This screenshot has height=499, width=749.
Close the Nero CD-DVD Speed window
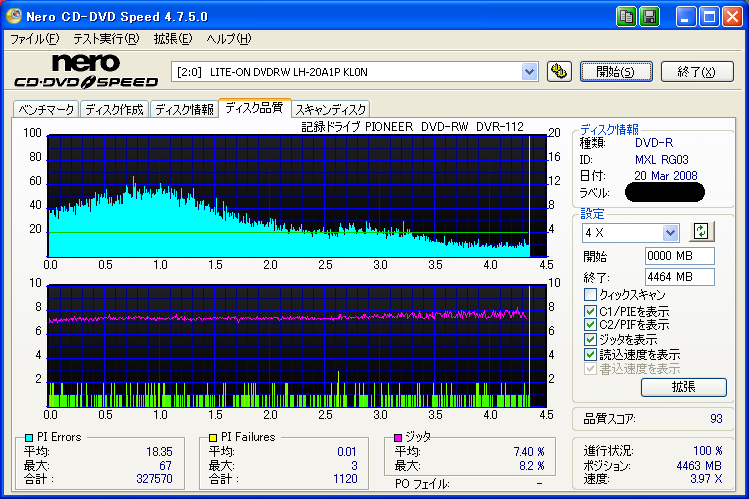(732, 17)
